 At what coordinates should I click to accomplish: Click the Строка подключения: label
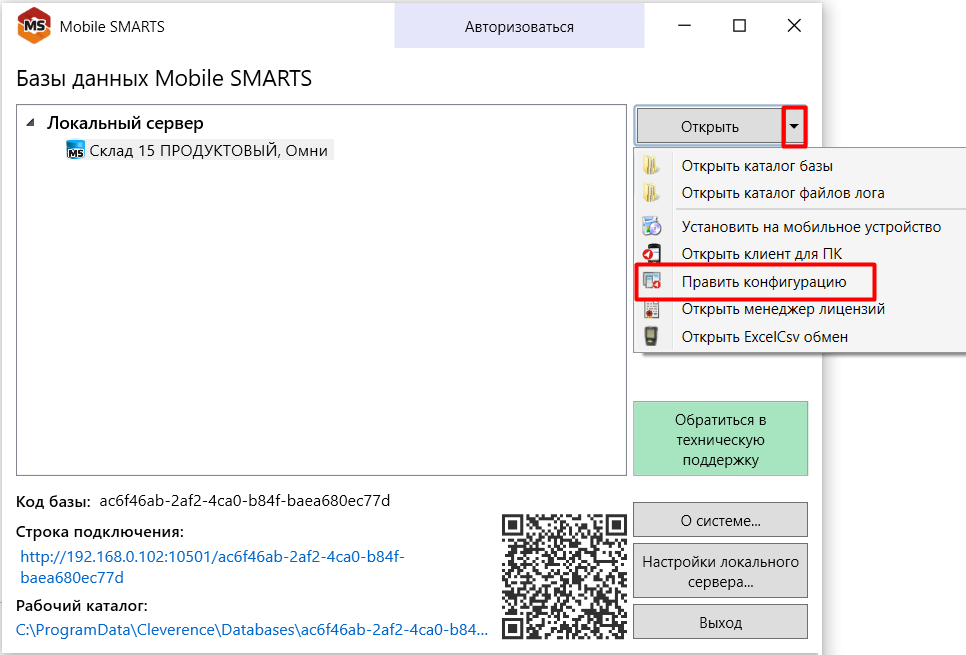(100, 531)
